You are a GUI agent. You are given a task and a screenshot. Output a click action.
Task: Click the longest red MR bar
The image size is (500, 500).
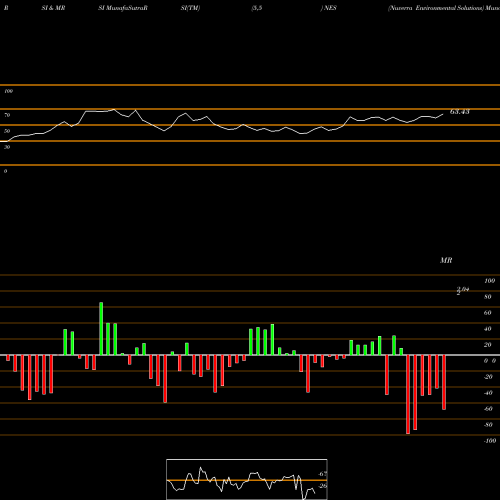coord(408,394)
